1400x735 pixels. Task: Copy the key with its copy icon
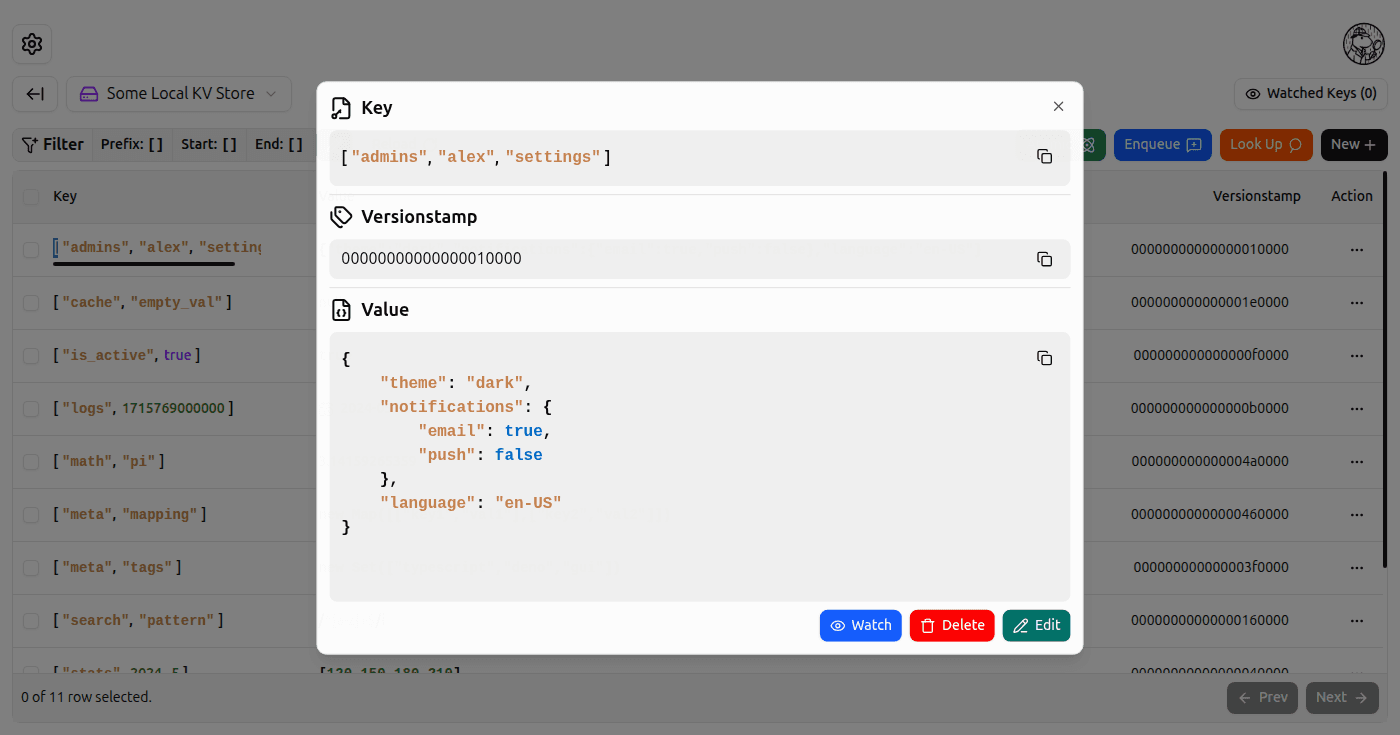tap(1044, 157)
